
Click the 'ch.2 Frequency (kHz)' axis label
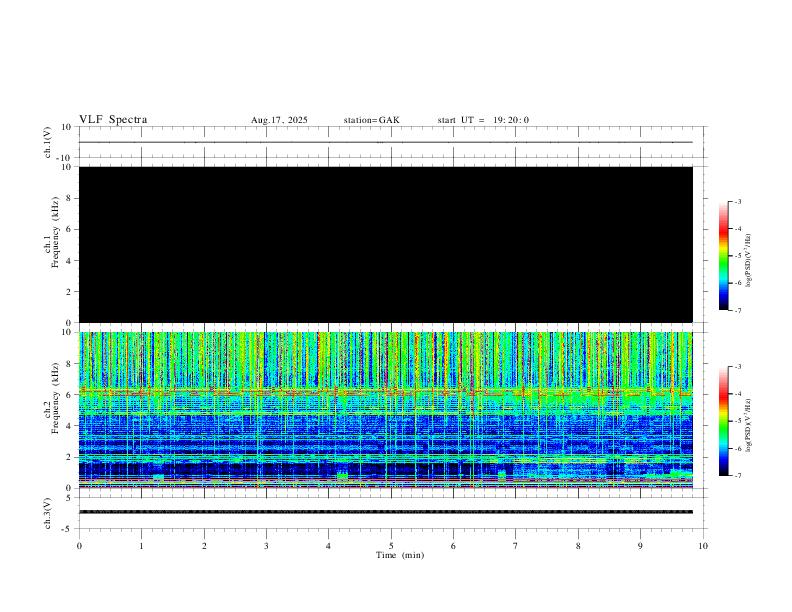pos(51,398)
